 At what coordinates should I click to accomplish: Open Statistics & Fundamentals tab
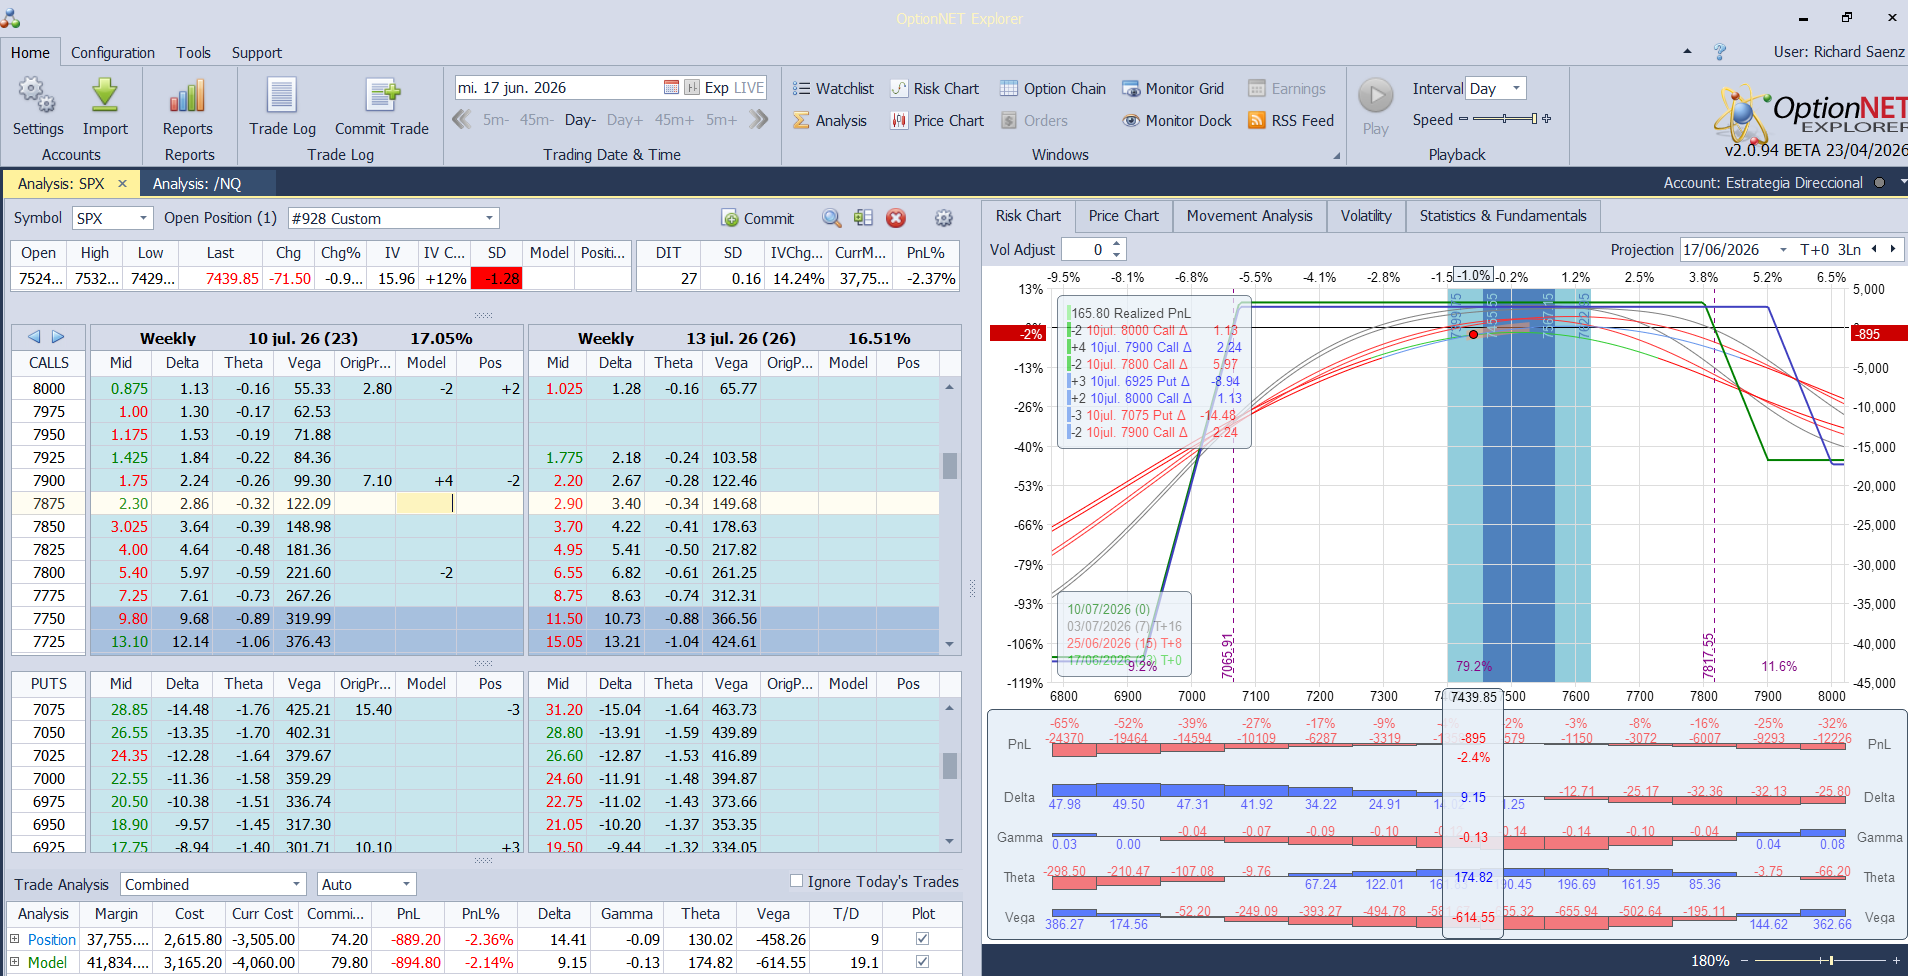[x=1503, y=216]
